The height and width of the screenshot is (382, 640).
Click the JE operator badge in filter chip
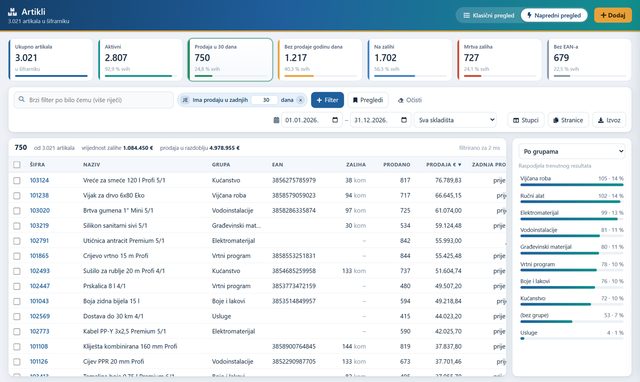click(185, 100)
